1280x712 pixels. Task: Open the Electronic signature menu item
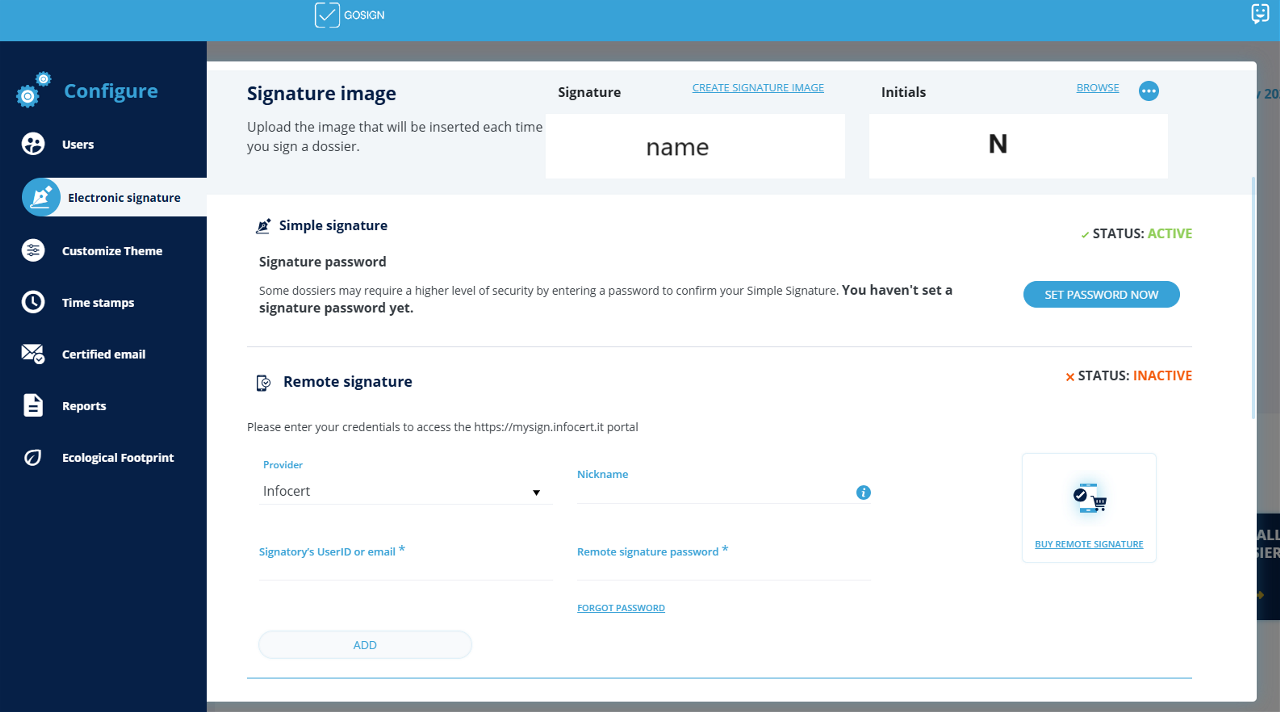coord(124,198)
